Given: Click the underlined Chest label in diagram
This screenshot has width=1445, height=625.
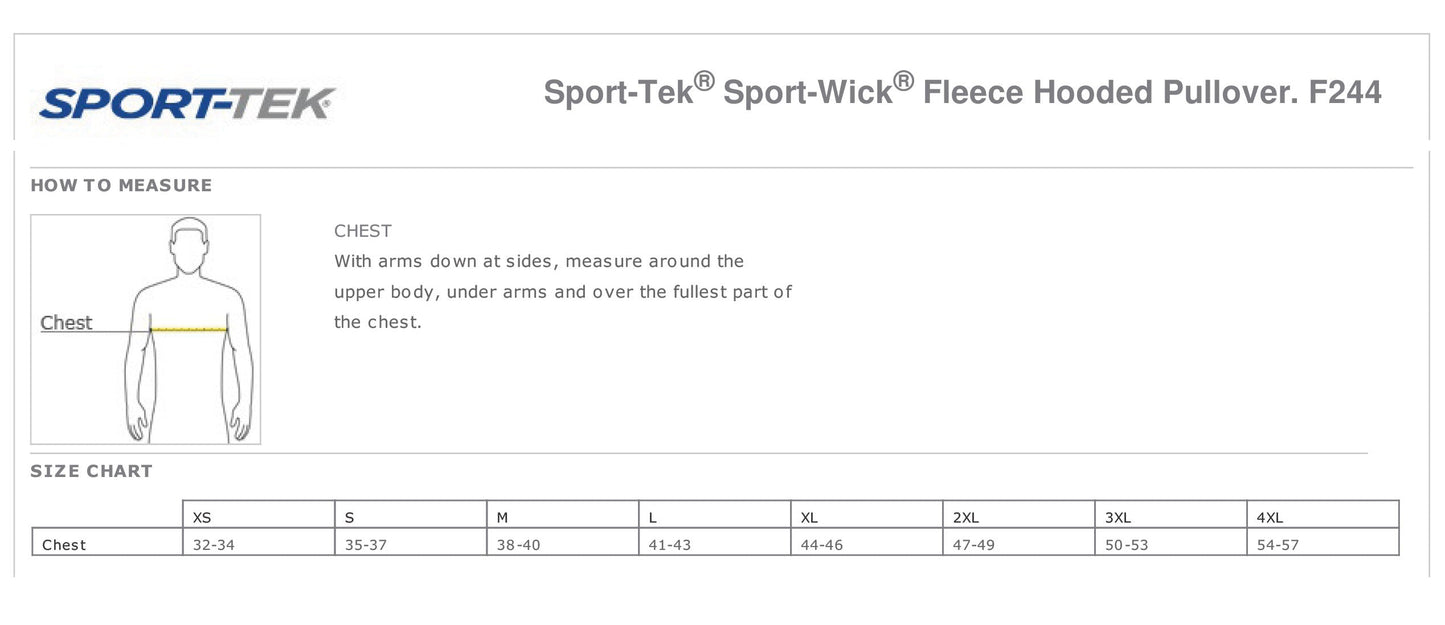Looking at the screenshot, I should pos(66,323).
